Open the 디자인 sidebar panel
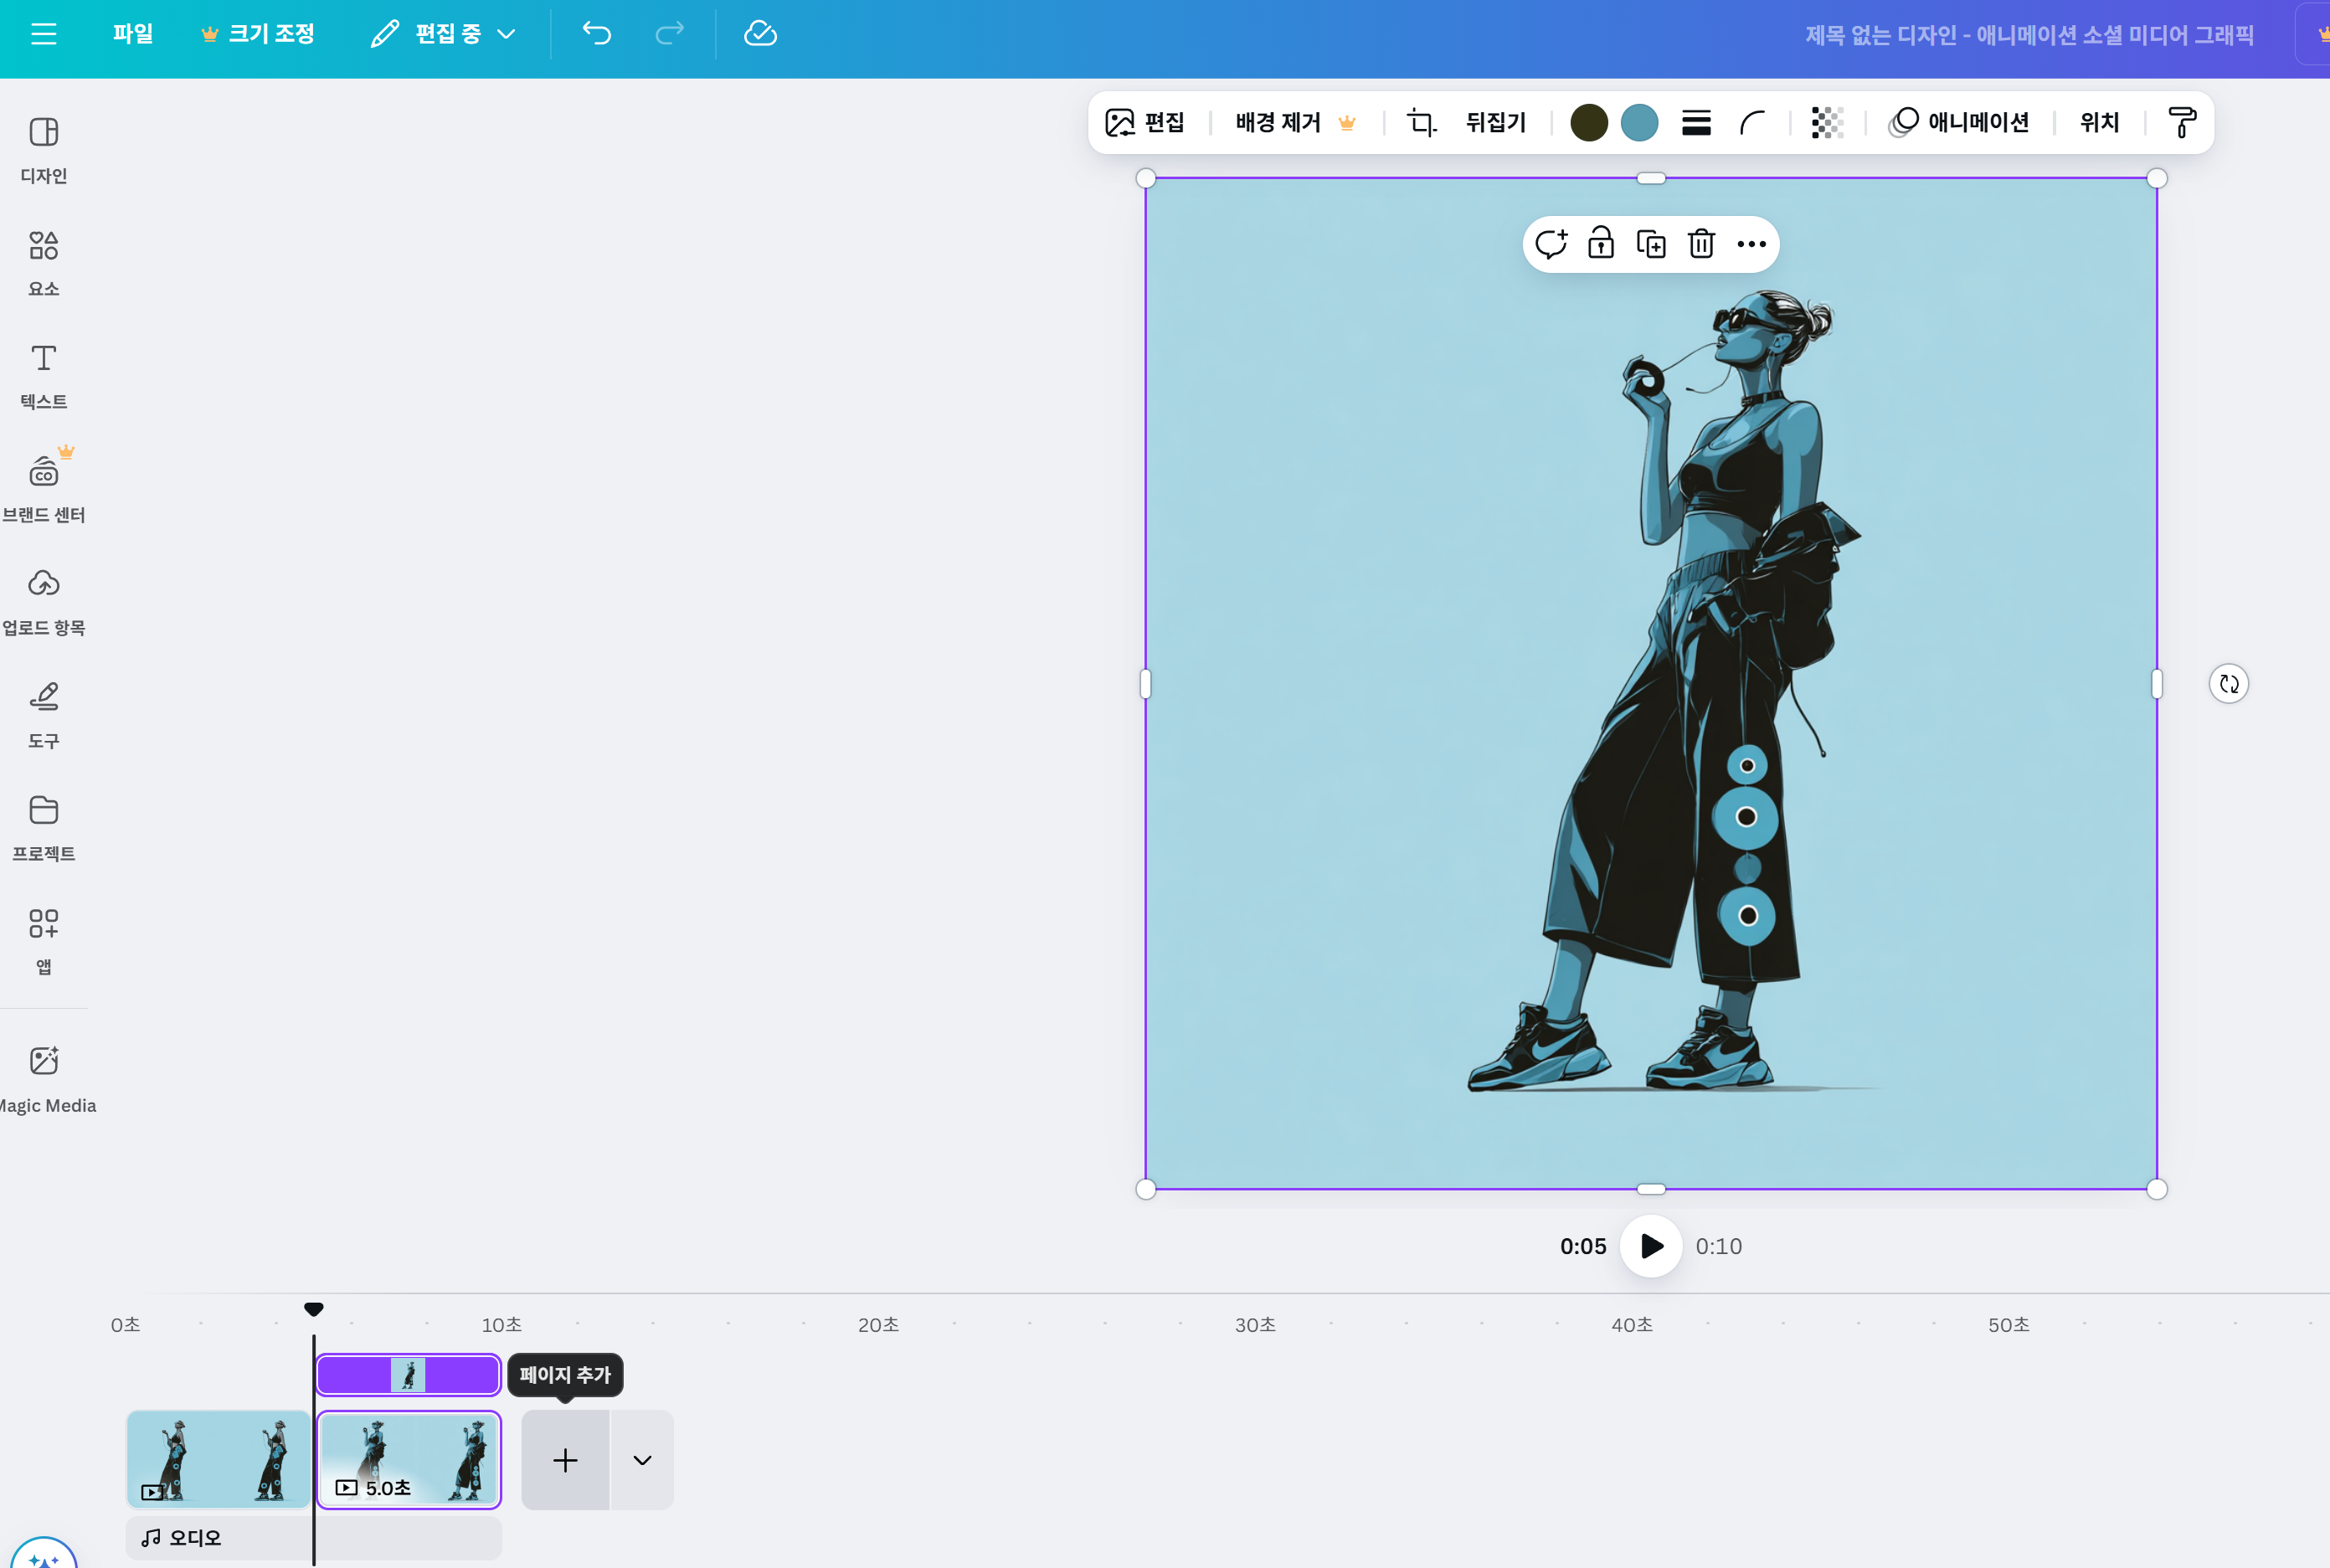Image resolution: width=2330 pixels, height=1568 pixels. click(x=44, y=151)
